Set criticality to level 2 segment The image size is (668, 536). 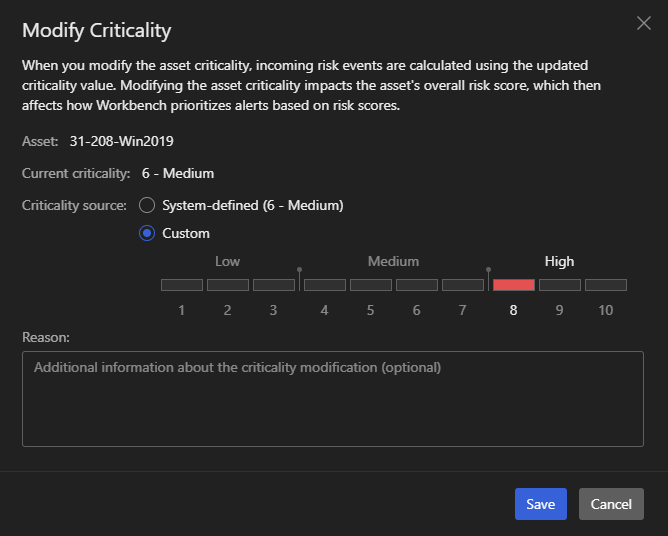tap(228, 285)
